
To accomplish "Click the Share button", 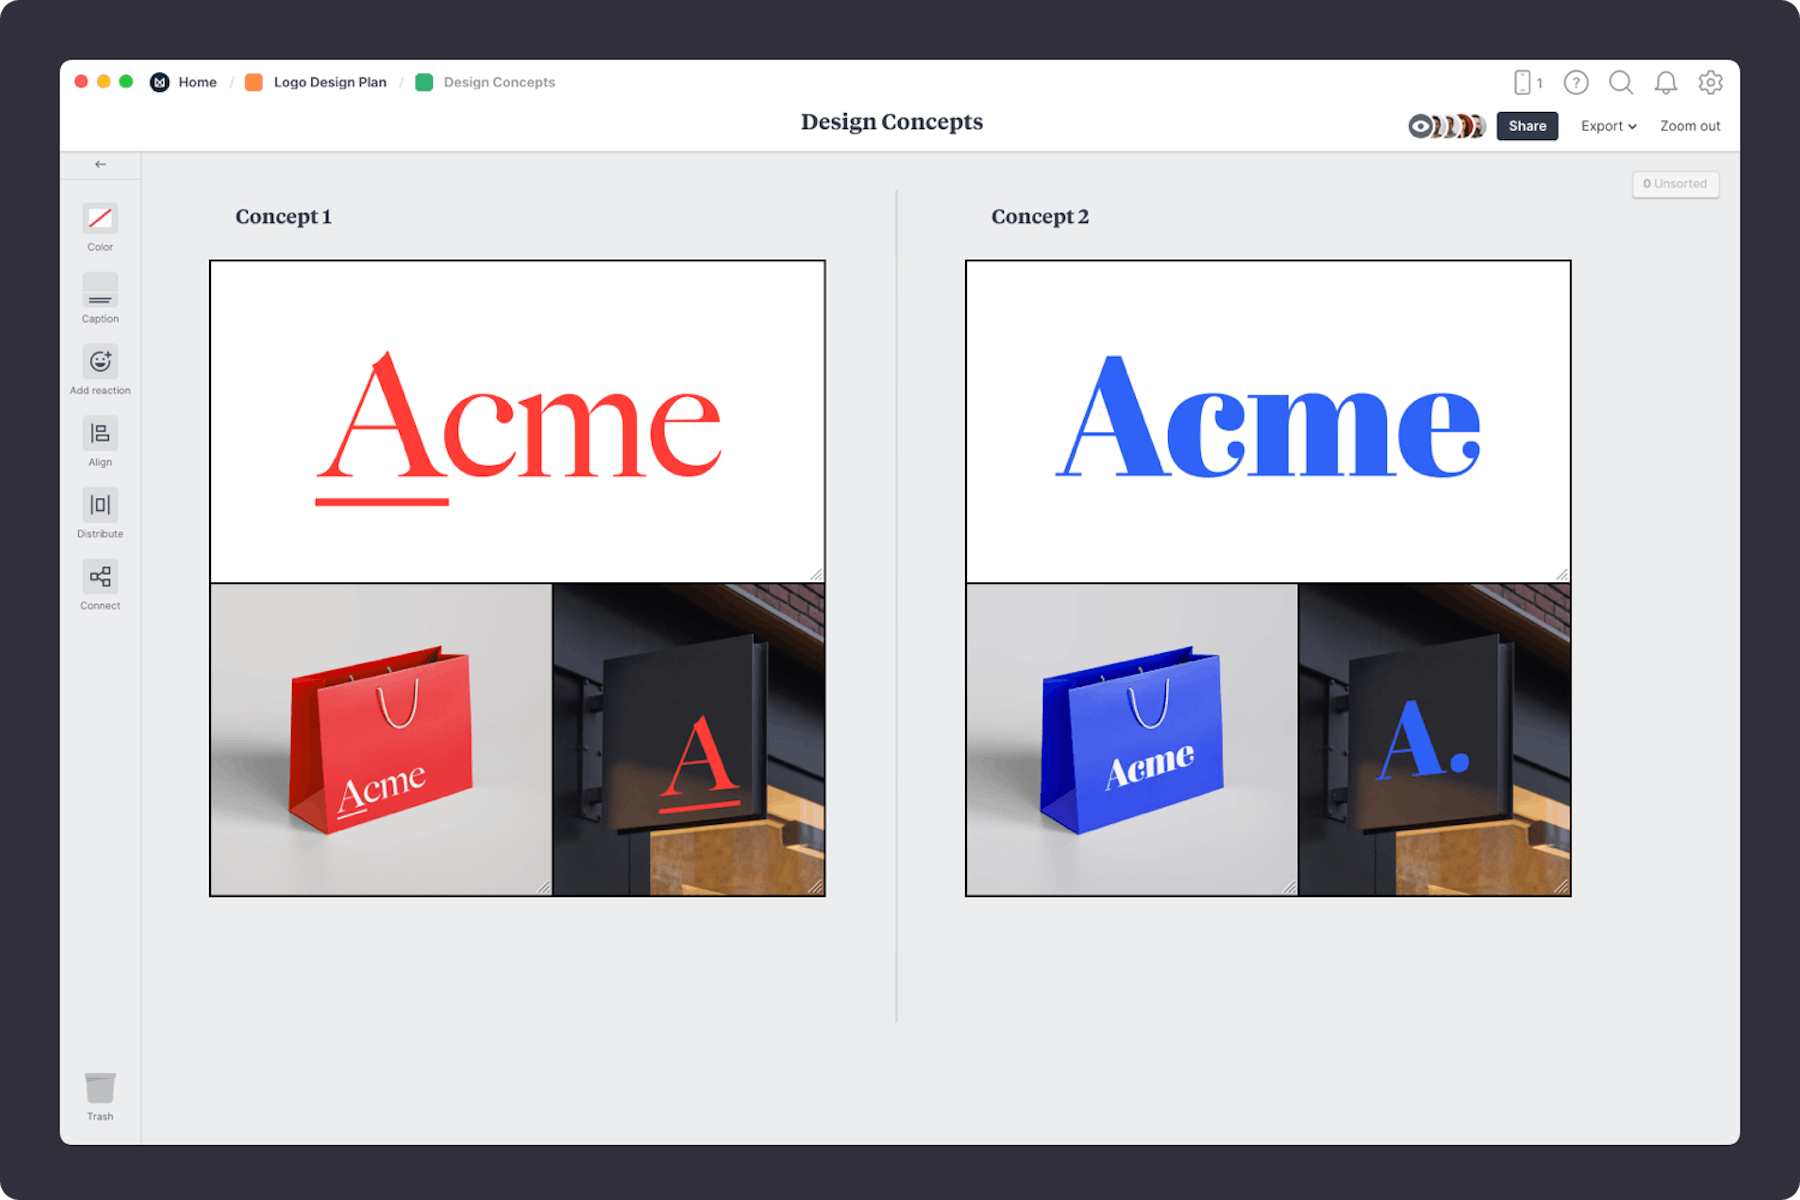I will 1527,126.
